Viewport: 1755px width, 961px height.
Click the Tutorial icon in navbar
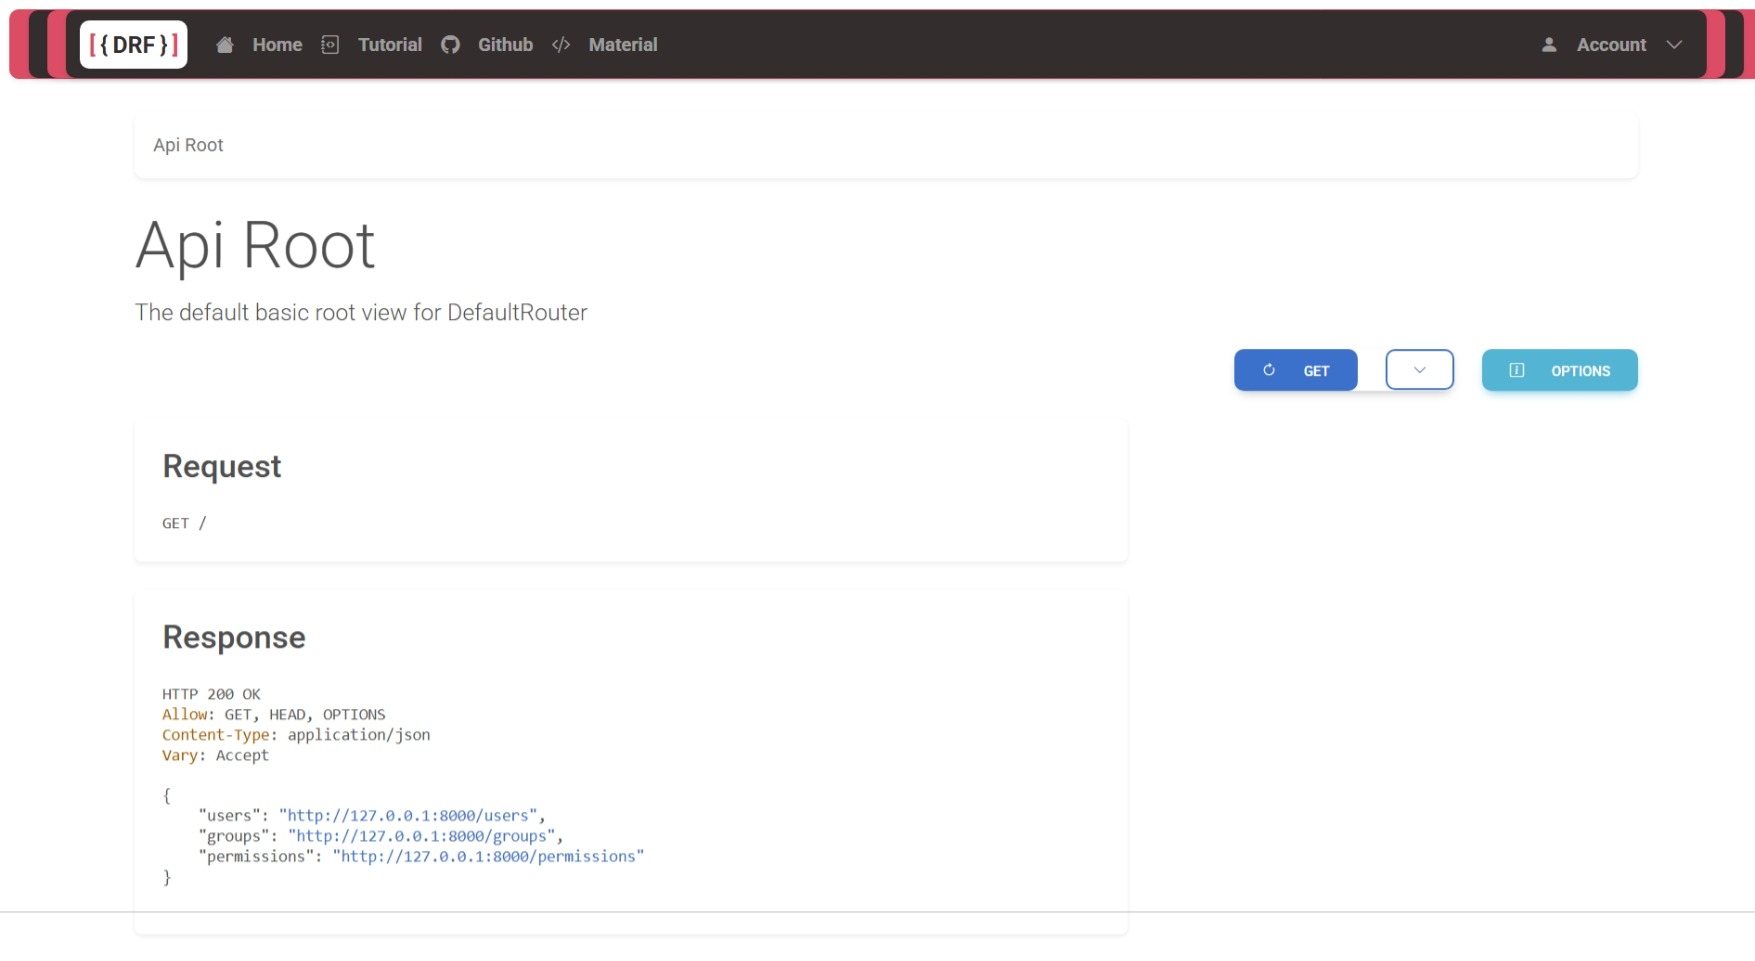click(330, 45)
